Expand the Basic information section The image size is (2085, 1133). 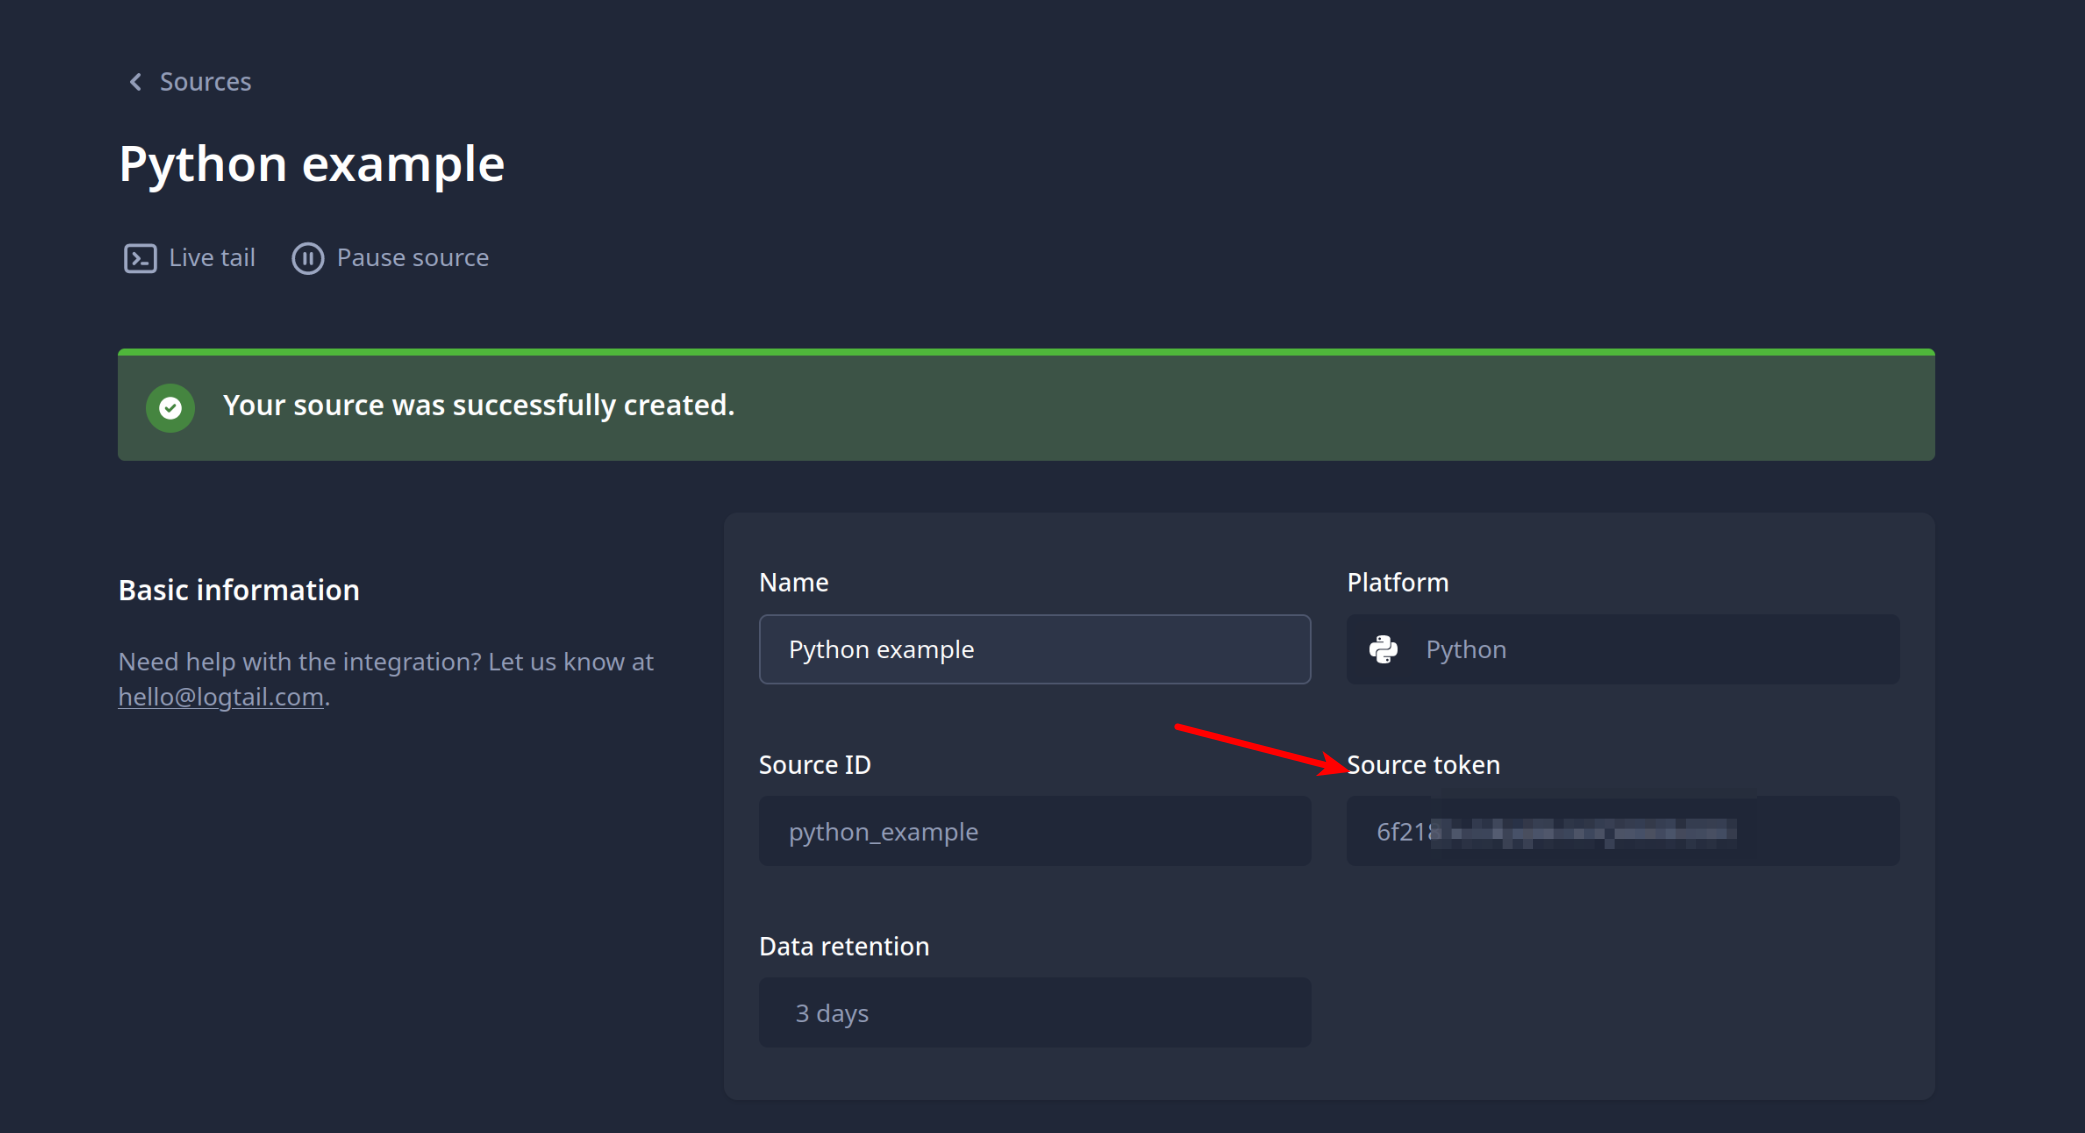(238, 589)
